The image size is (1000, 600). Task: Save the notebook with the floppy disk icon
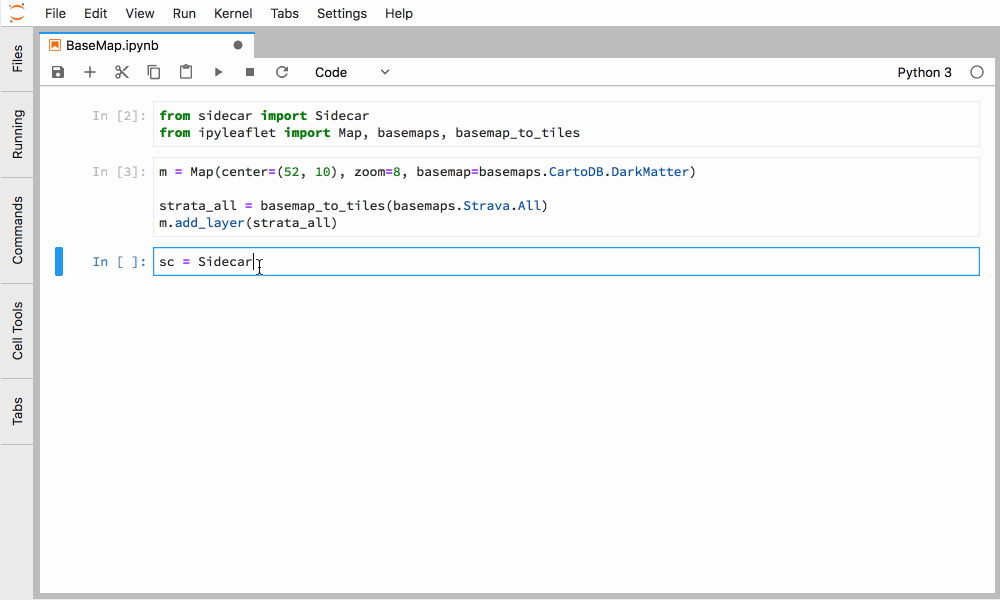tap(58, 72)
